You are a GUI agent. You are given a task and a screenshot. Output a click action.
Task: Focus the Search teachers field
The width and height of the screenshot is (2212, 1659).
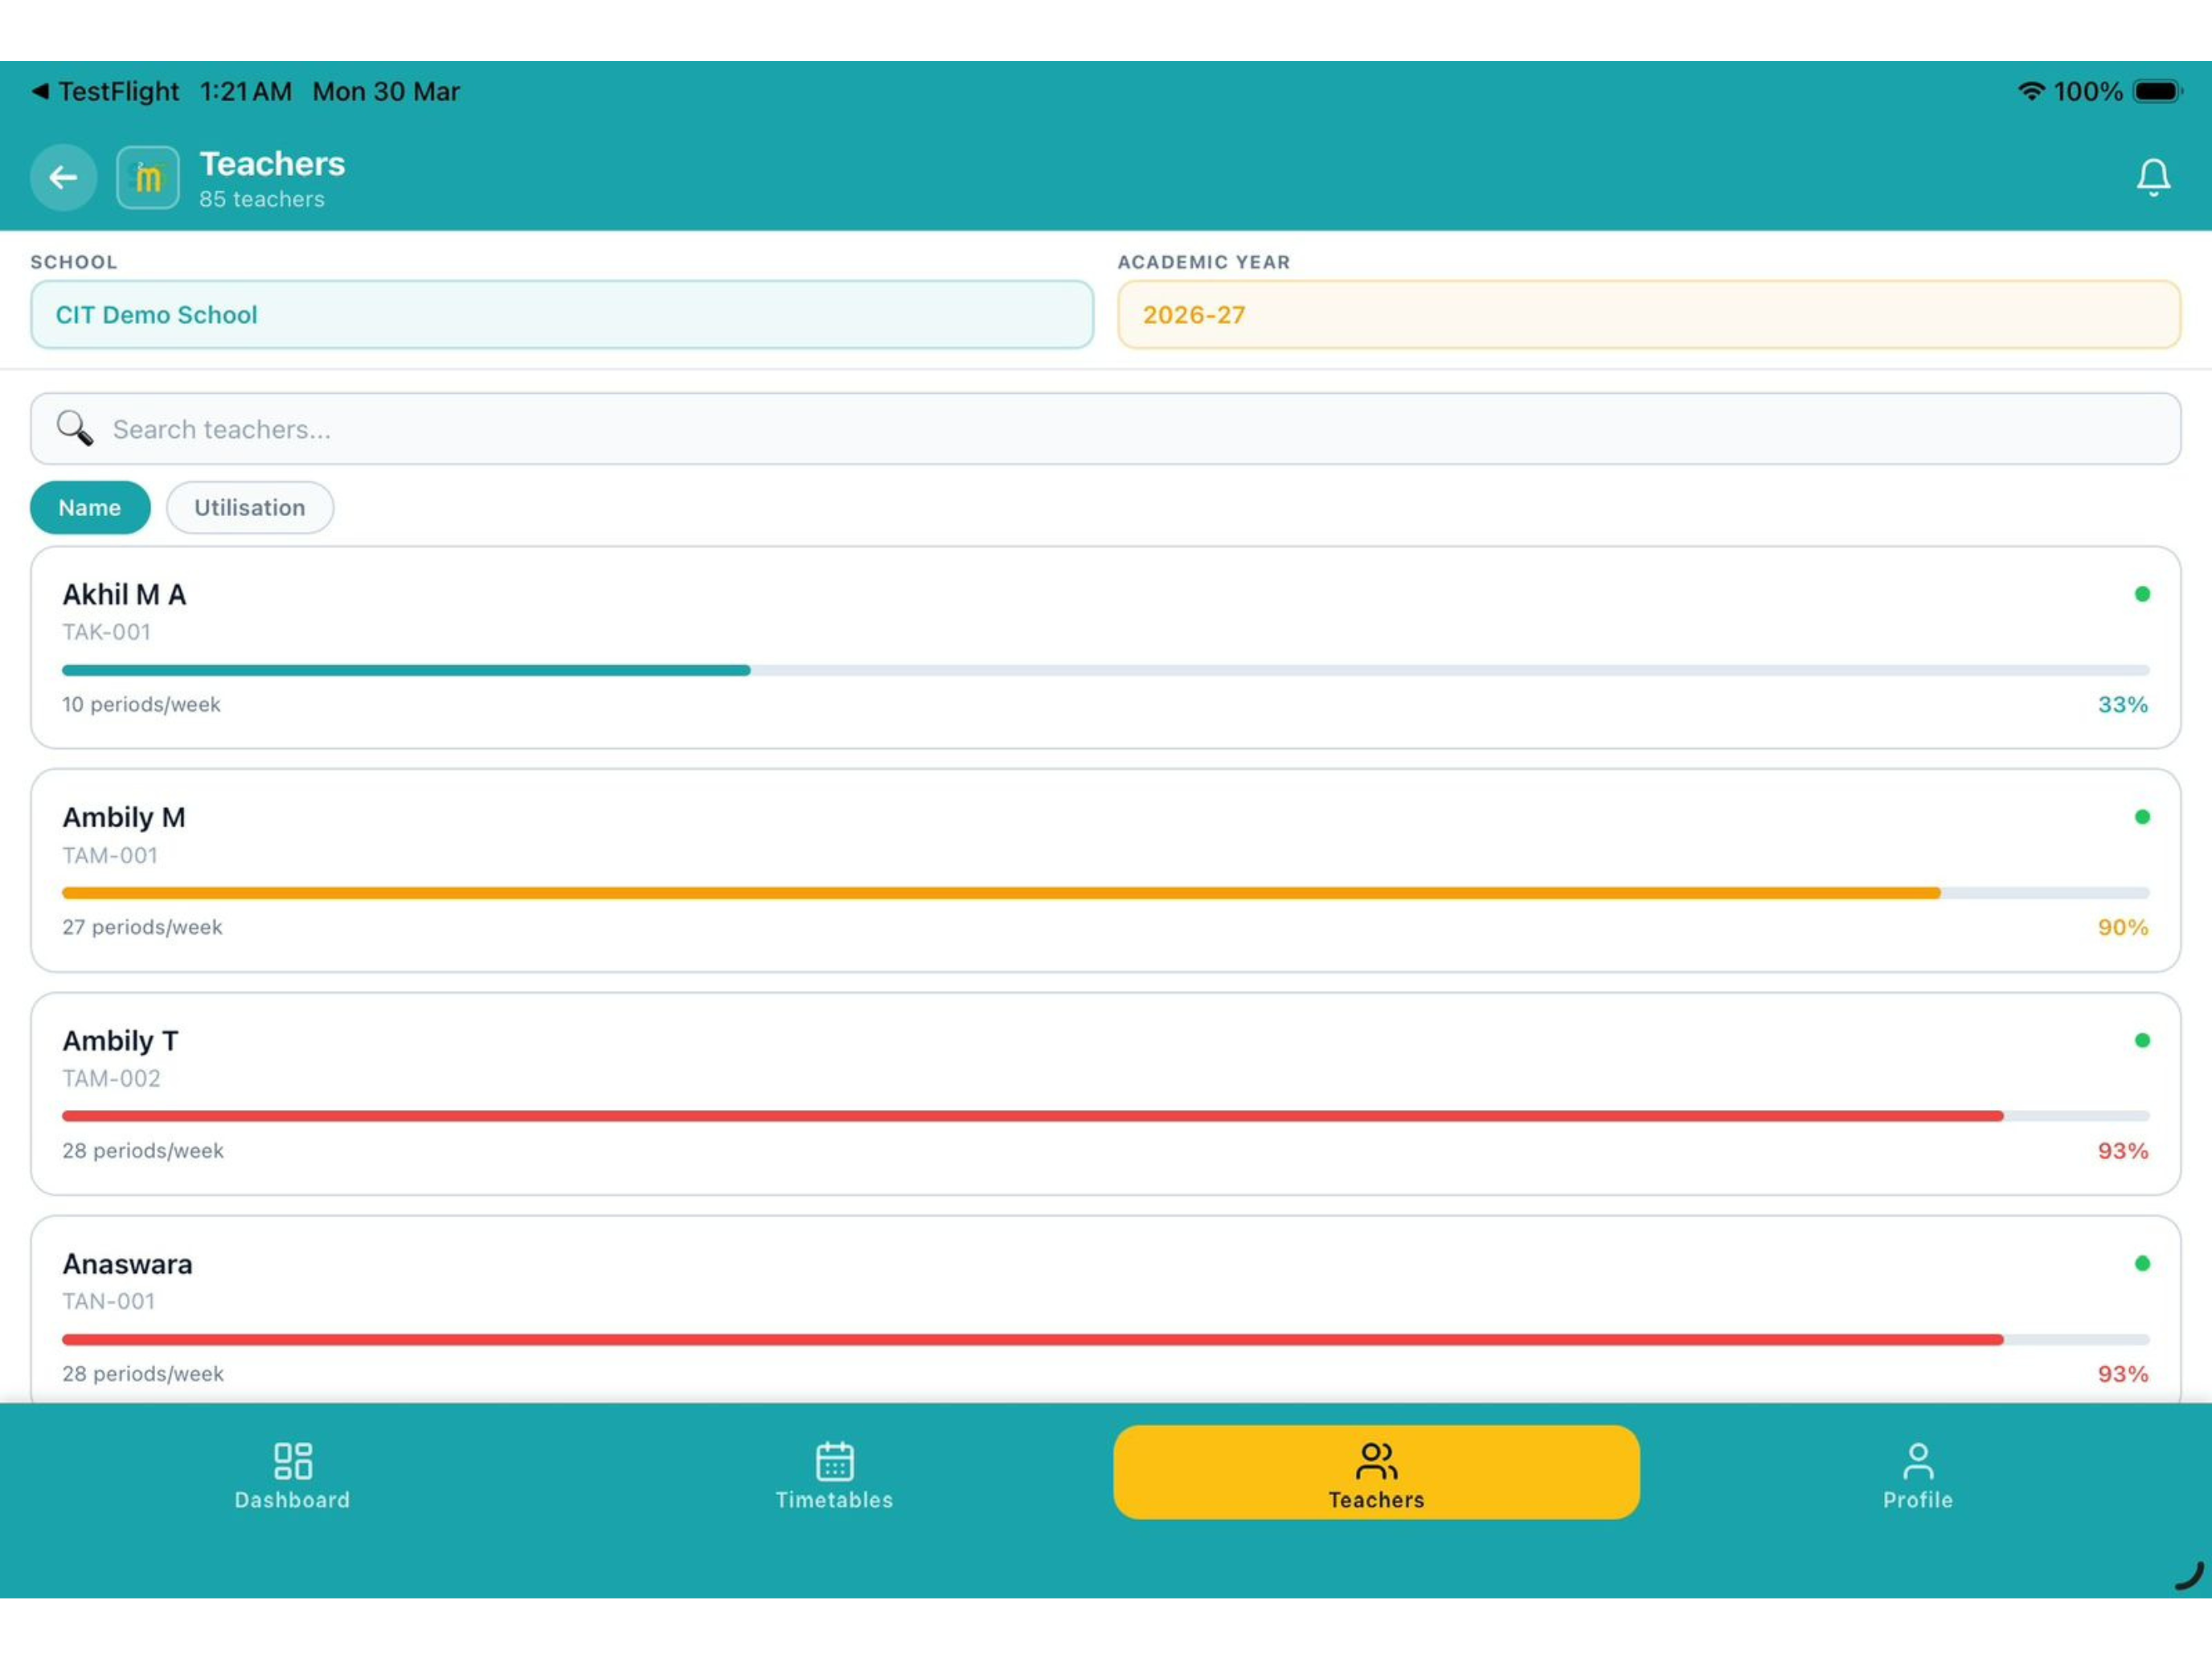(1105, 428)
